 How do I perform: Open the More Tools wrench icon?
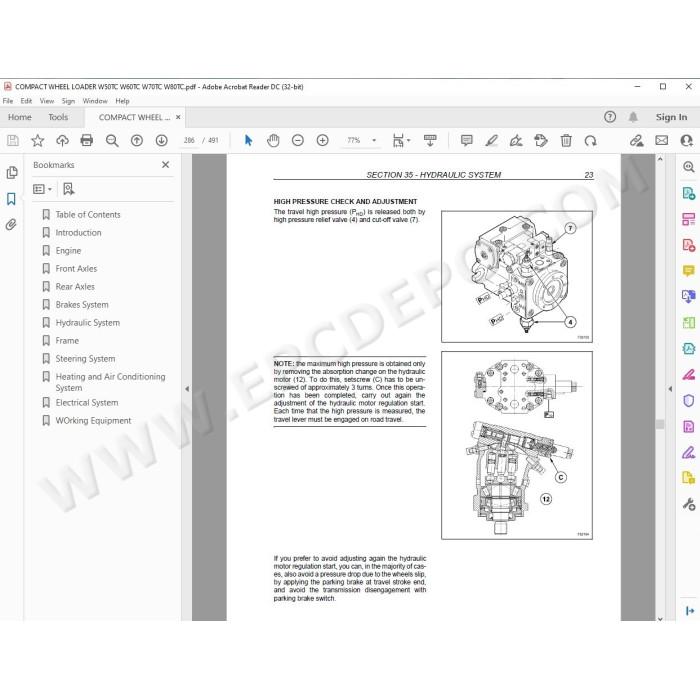point(688,504)
